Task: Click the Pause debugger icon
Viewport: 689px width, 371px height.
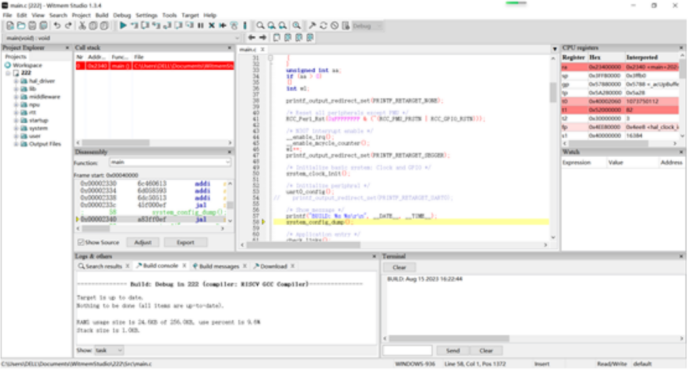Action: tap(201, 26)
